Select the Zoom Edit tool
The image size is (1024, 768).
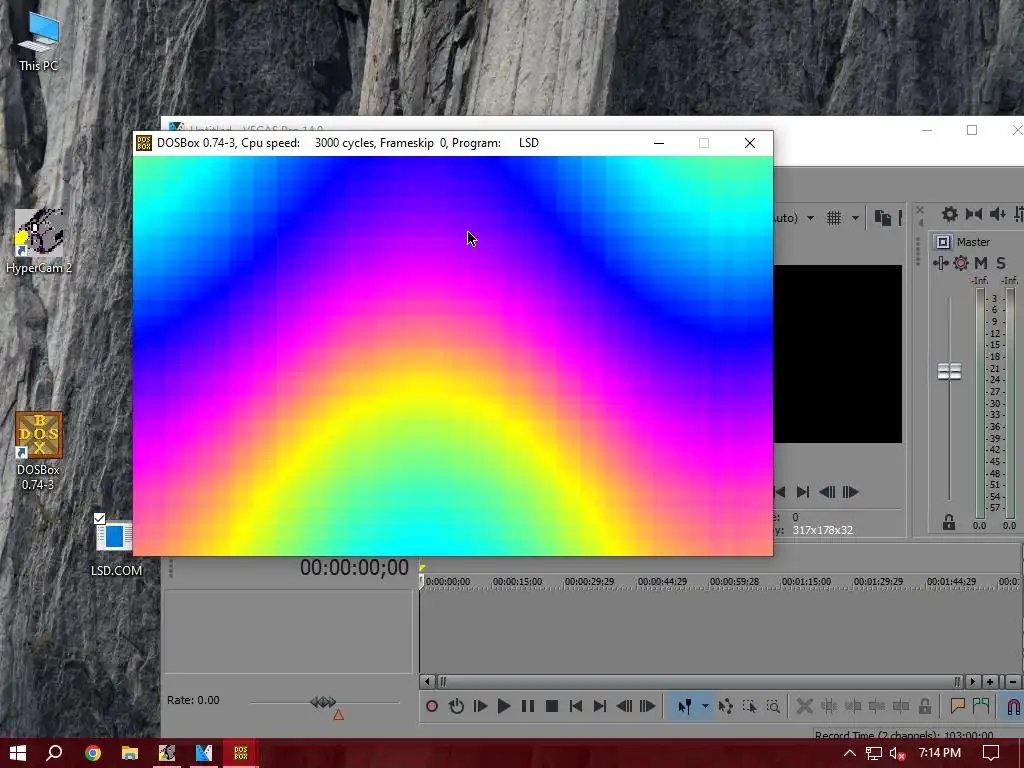point(773,706)
